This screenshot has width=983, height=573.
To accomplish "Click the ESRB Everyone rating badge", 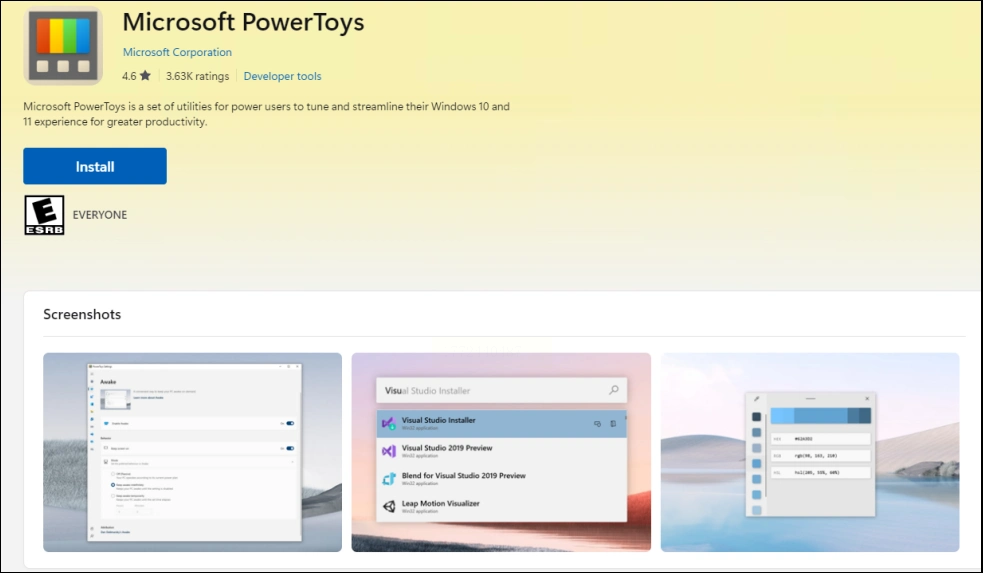I will coord(44,215).
